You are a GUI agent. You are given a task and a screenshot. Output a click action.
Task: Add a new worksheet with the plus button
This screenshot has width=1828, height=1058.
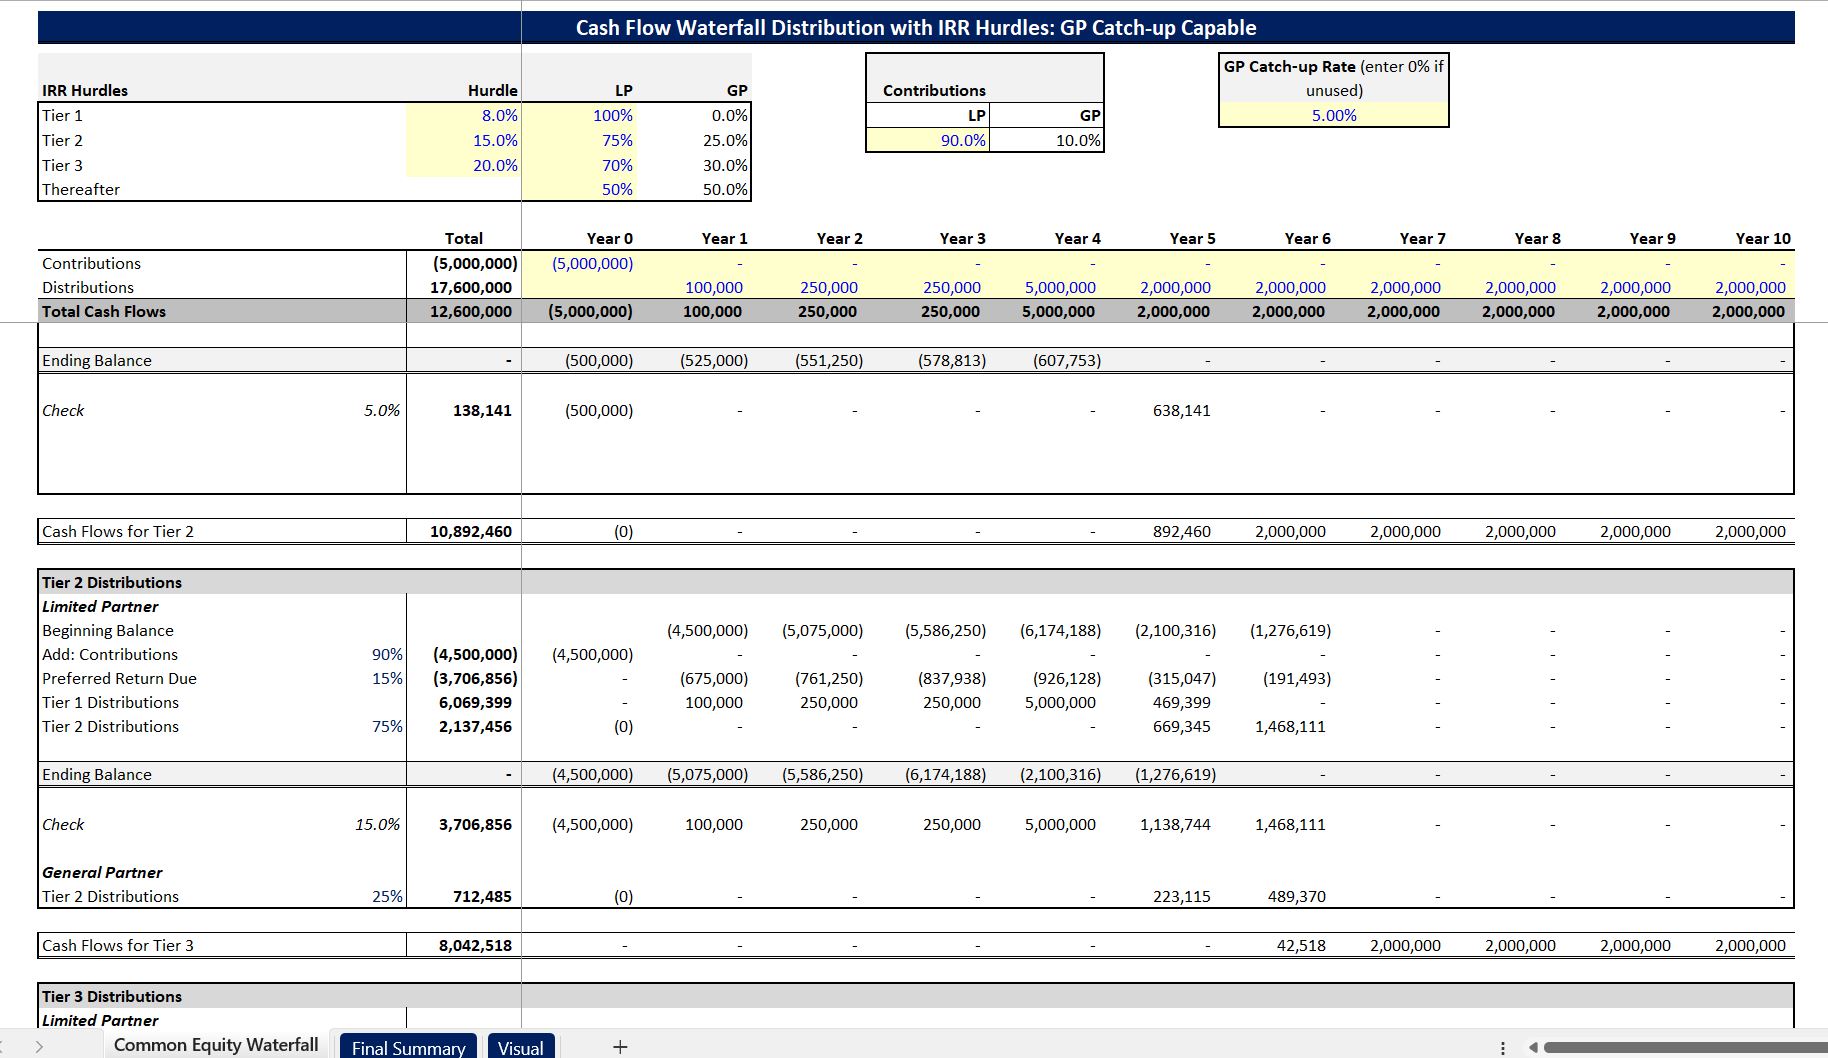pyautogui.click(x=620, y=1046)
